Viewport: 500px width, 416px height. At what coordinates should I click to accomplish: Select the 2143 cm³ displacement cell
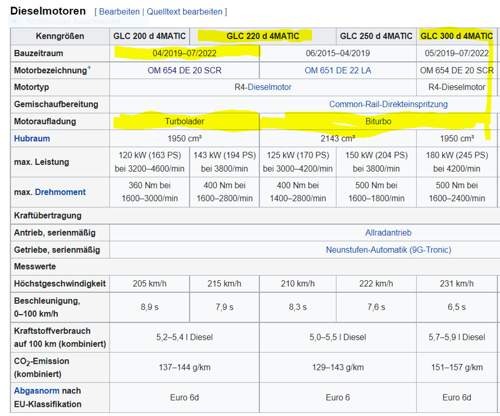tap(338, 139)
